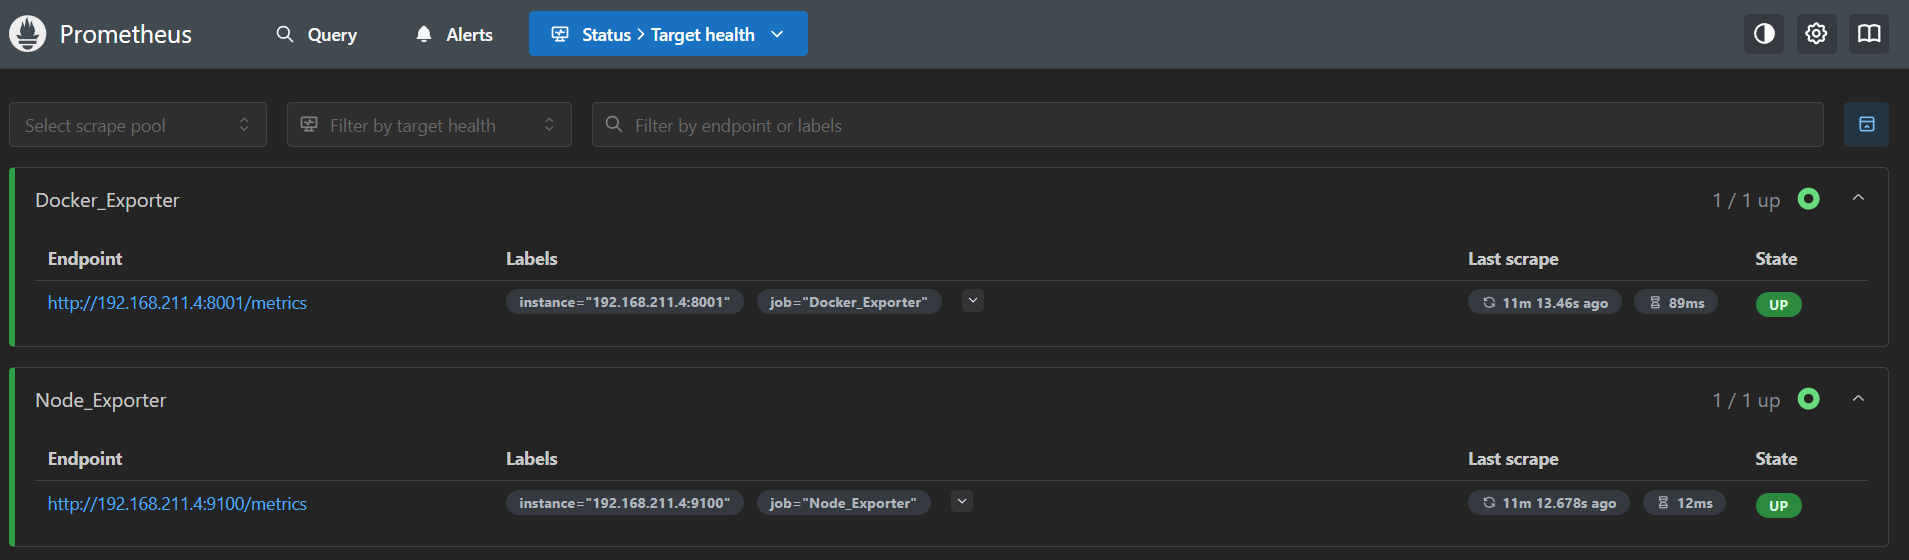Image resolution: width=1909 pixels, height=560 pixels.
Task: Open the Filter by target health dropdown
Action: click(429, 125)
